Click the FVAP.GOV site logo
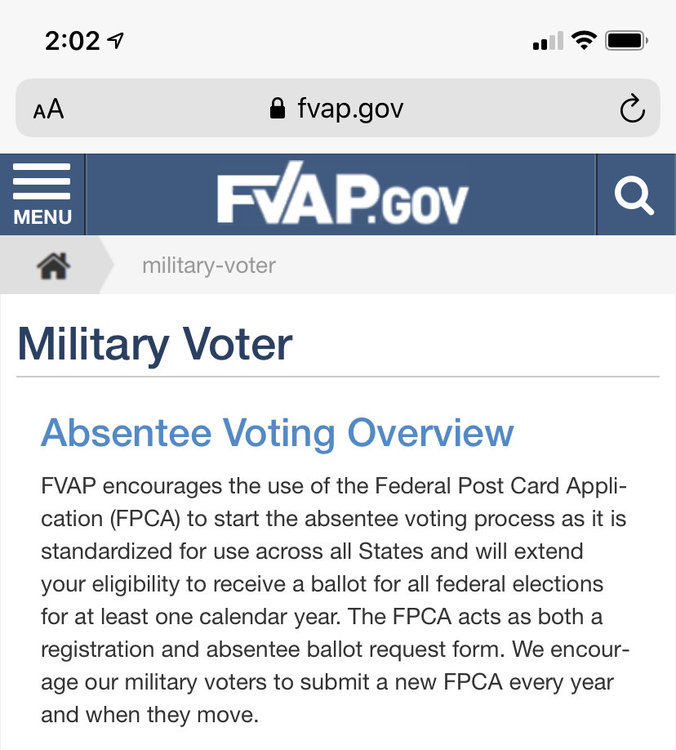This screenshot has height=750, width=676. click(342, 195)
